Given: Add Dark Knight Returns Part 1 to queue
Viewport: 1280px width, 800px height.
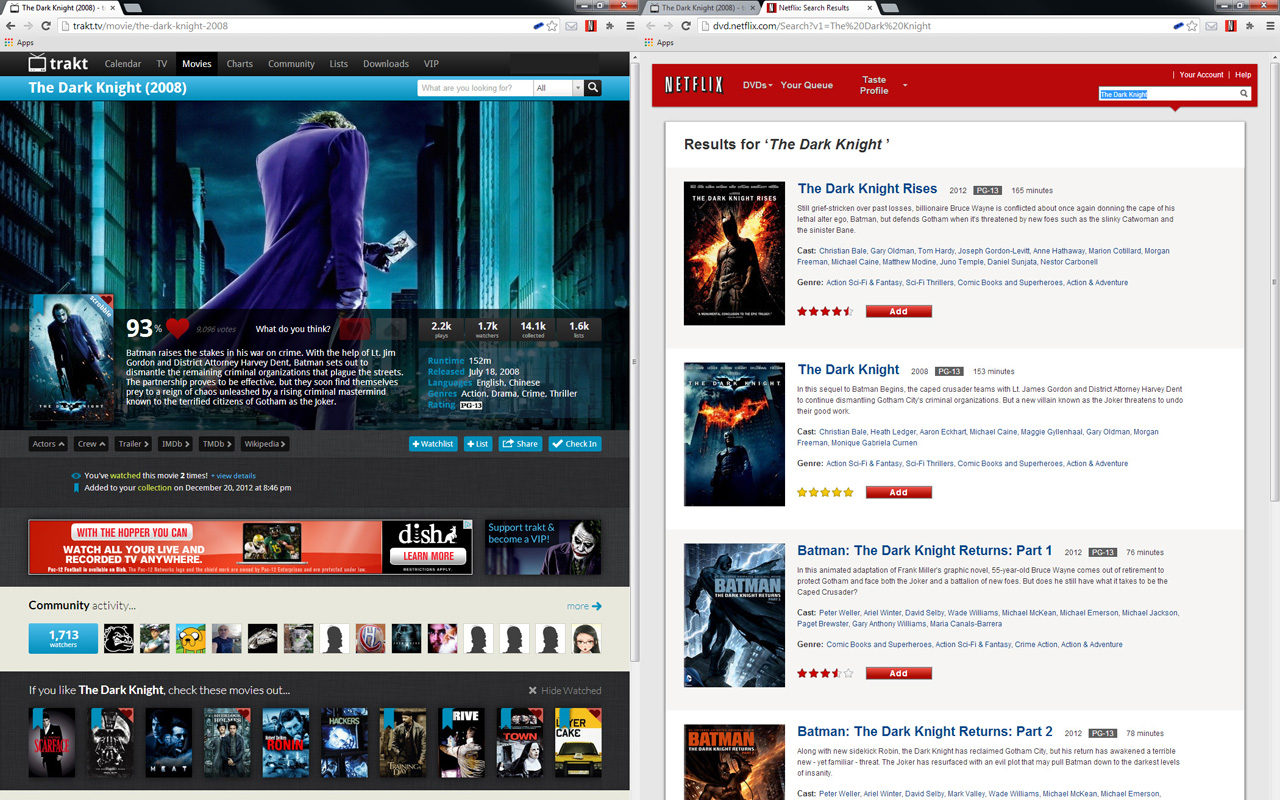Looking at the screenshot, I should (899, 673).
